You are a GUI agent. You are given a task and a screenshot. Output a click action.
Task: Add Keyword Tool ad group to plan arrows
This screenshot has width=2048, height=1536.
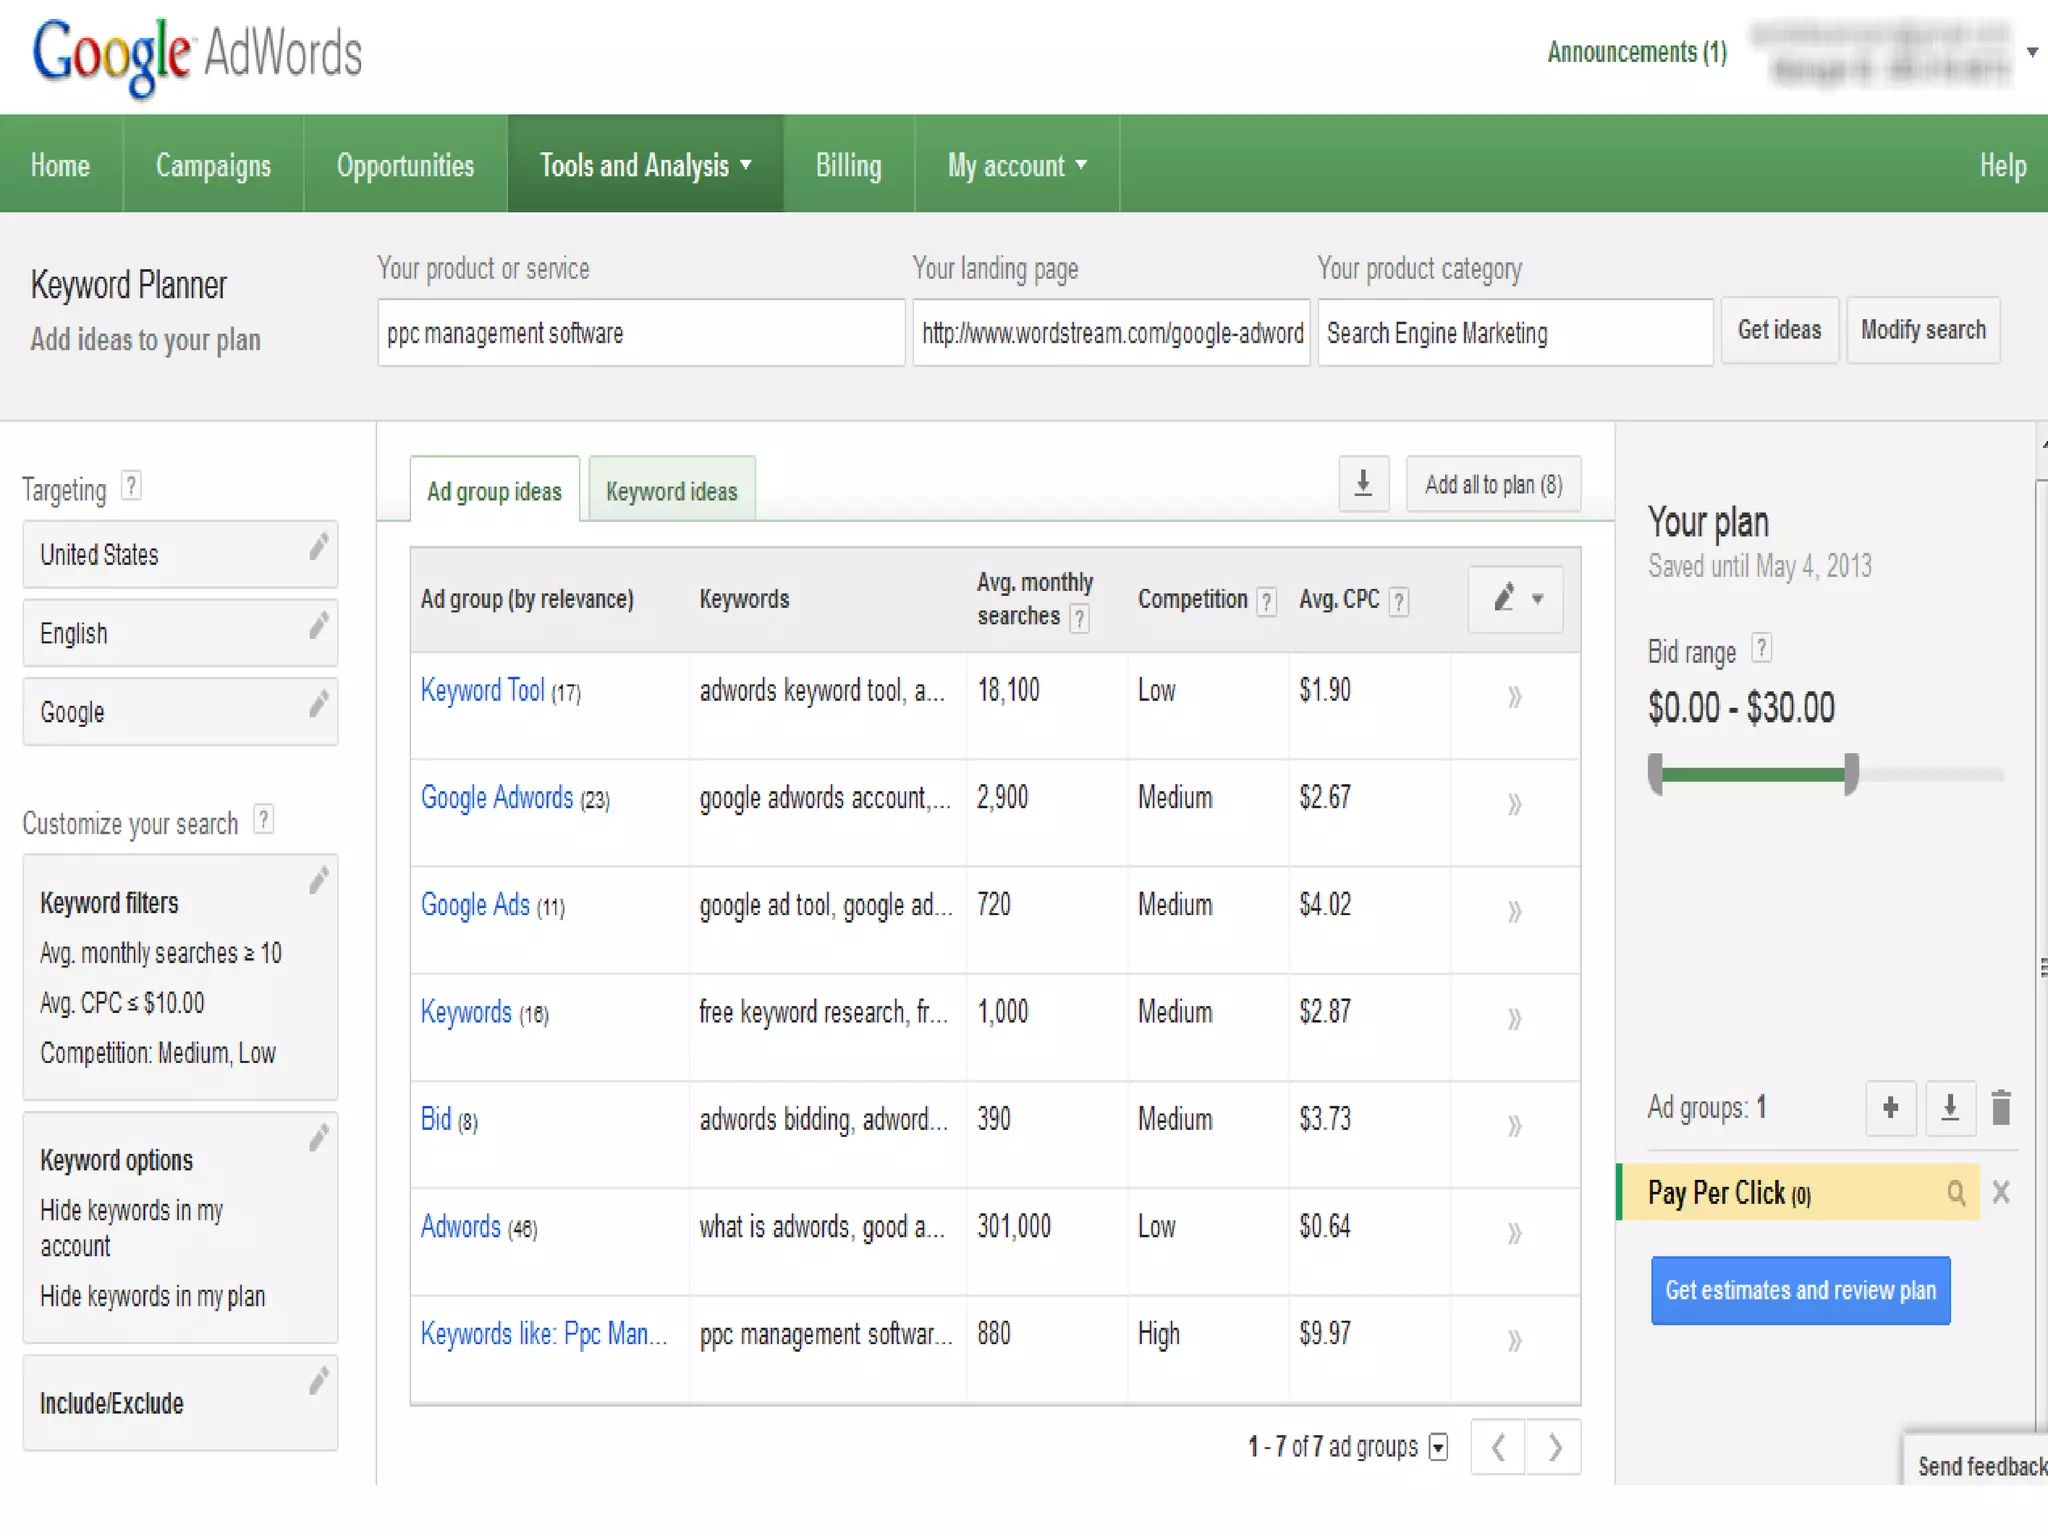tap(1514, 696)
